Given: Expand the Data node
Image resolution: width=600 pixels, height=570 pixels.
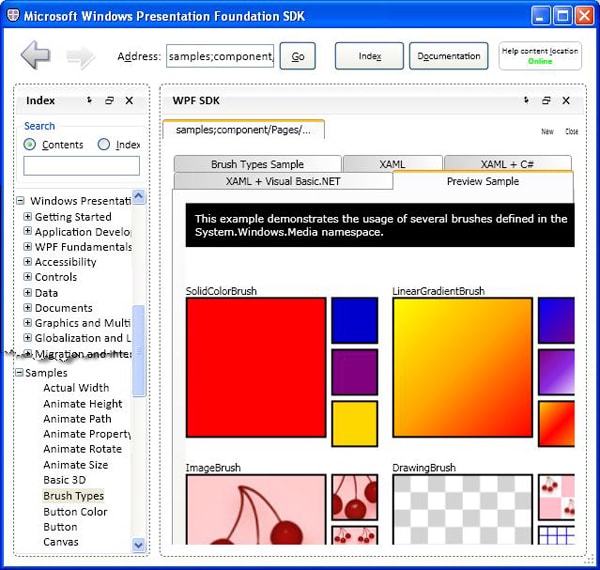Looking at the screenshot, I should click(x=28, y=293).
